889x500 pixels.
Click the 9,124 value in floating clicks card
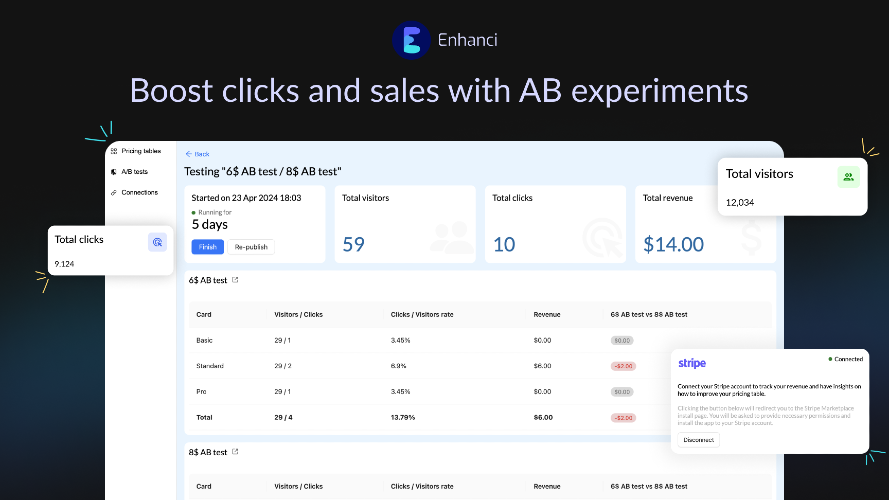(x=64, y=264)
